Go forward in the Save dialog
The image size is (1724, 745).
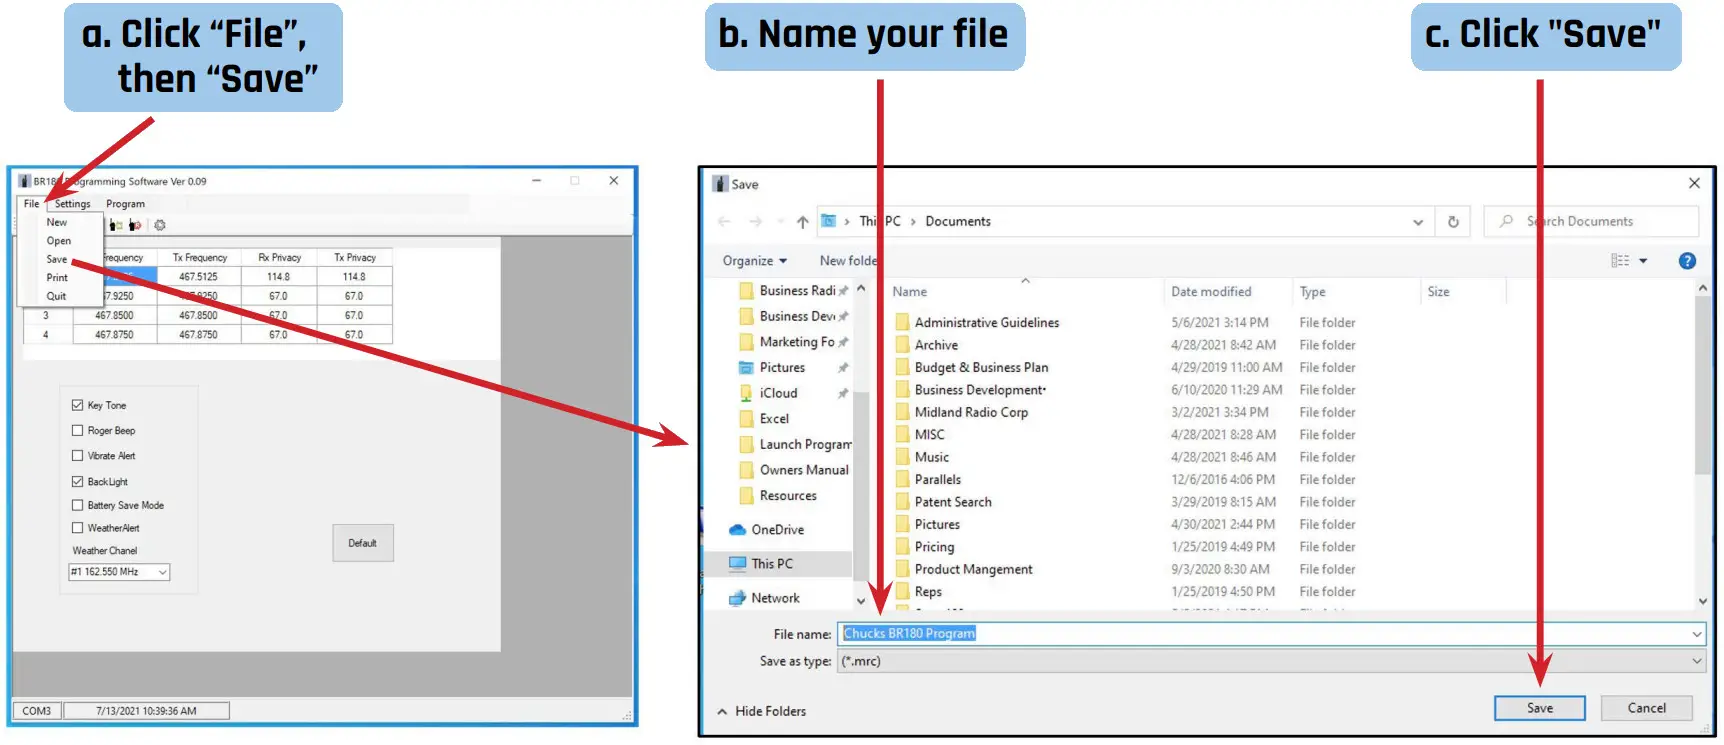(755, 222)
